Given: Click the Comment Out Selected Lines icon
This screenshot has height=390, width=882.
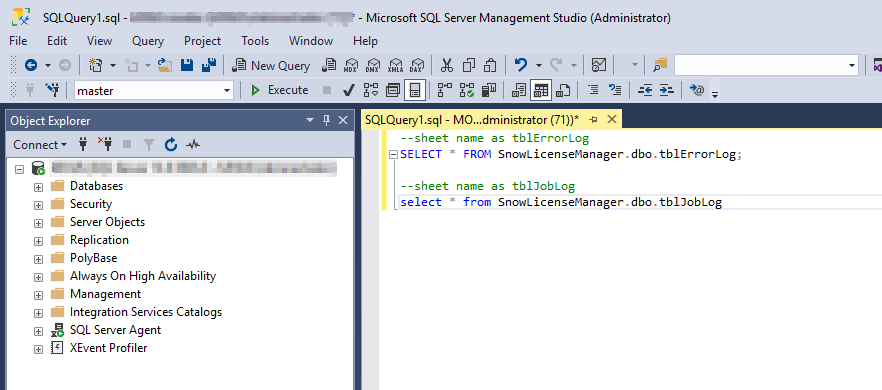Looking at the screenshot, I should pos(593,90).
